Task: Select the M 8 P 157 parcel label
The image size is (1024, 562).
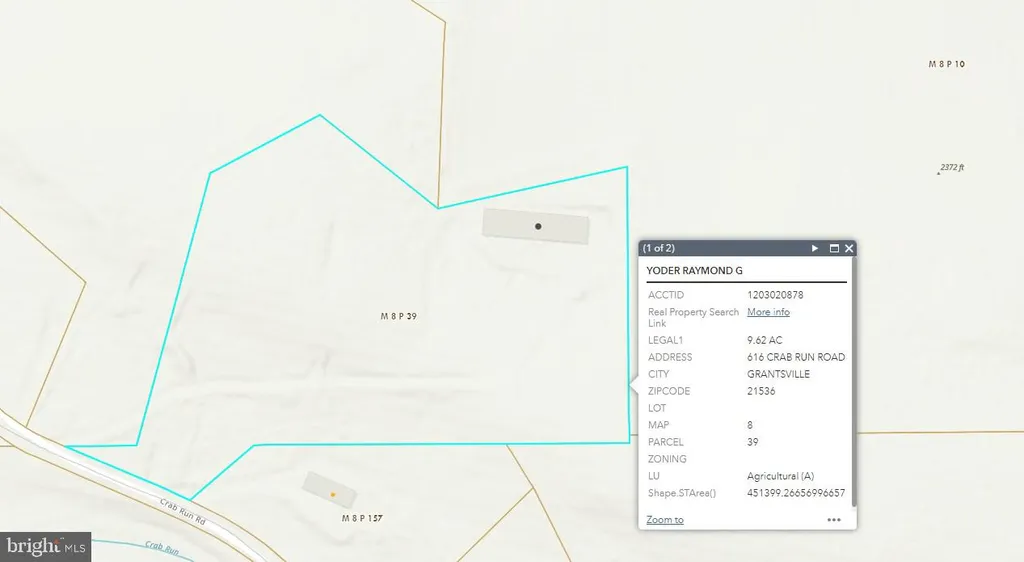Action: [x=362, y=519]
